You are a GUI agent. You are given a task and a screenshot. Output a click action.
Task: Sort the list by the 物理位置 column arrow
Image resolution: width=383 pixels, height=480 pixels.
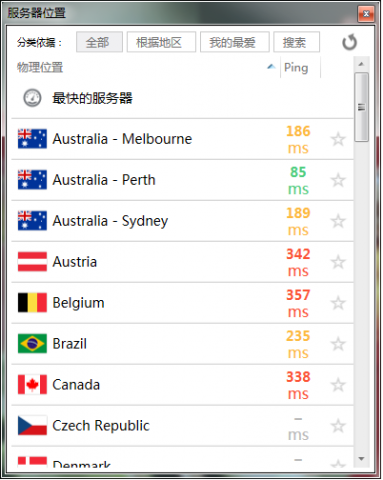271,67
